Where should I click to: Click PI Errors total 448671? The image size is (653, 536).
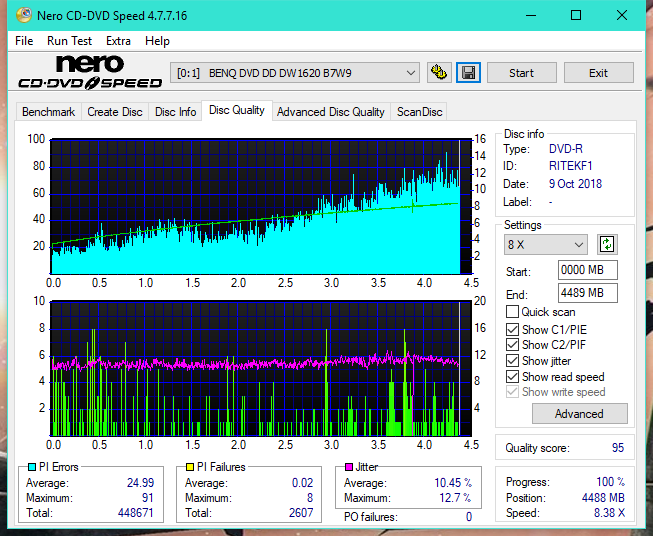[x=136, y=512]
